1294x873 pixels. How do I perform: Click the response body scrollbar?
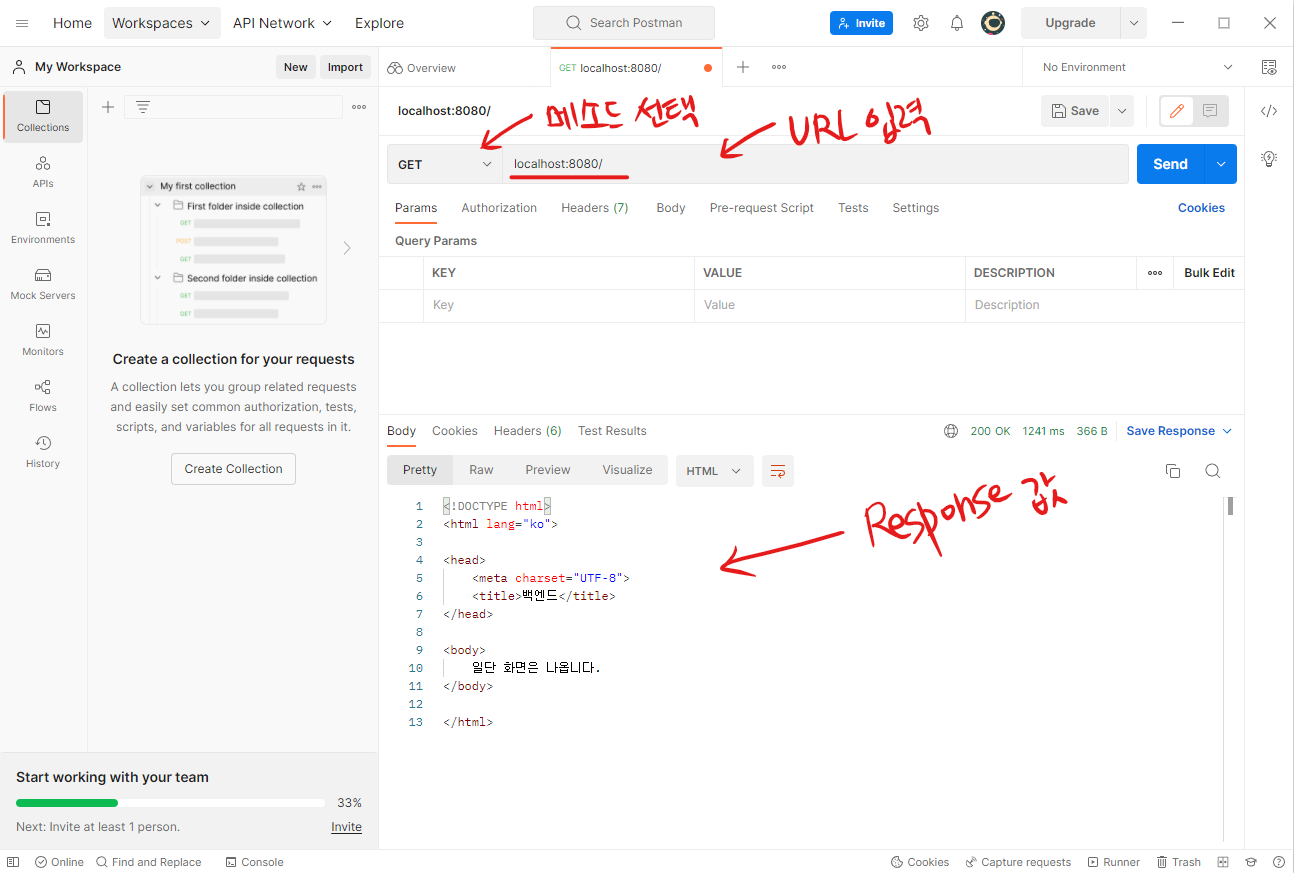coord(1230,505)
